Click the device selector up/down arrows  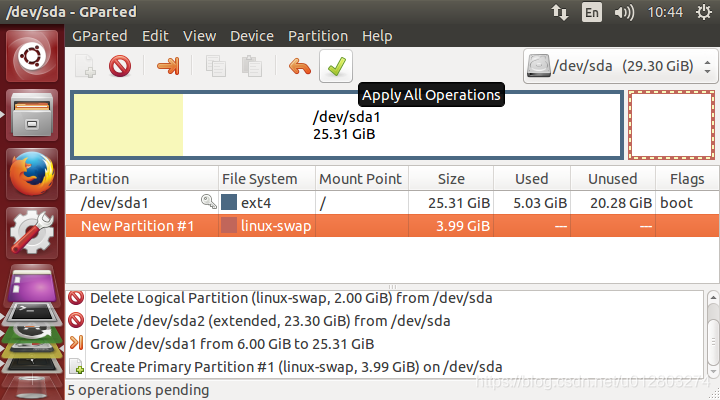pyautogui.click(x=708, y=67)
